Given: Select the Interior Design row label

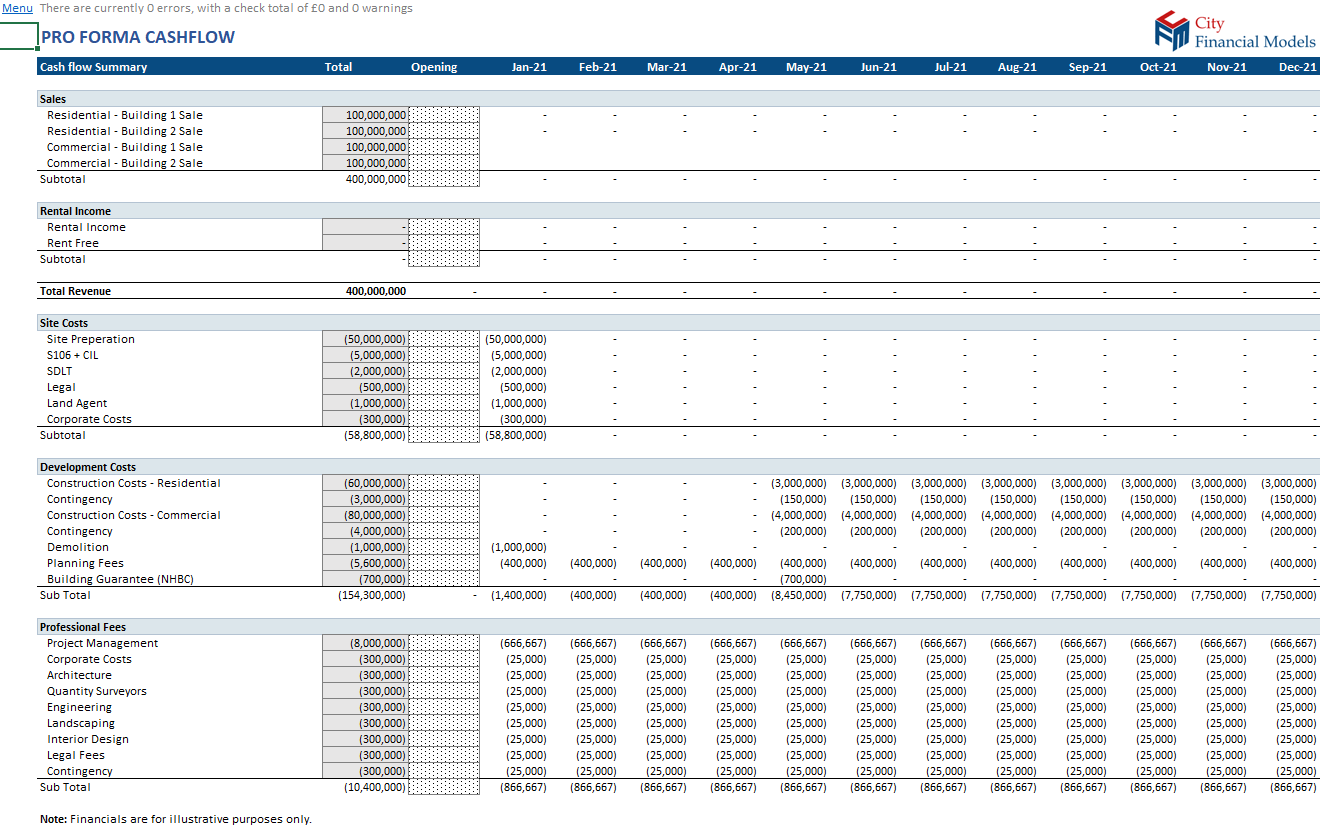Looking at the screenshot, I should (x=88, y=739).
